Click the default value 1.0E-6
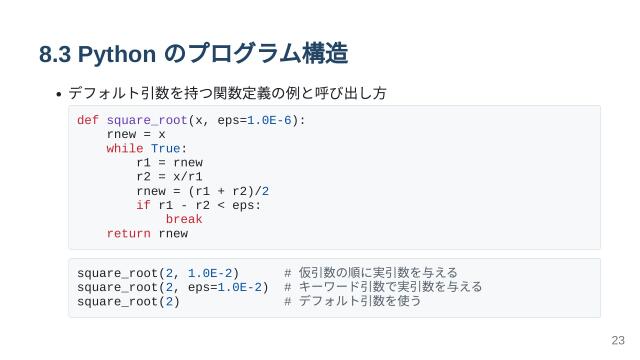This screenshot has height=360, width=640. coord(269,120)
